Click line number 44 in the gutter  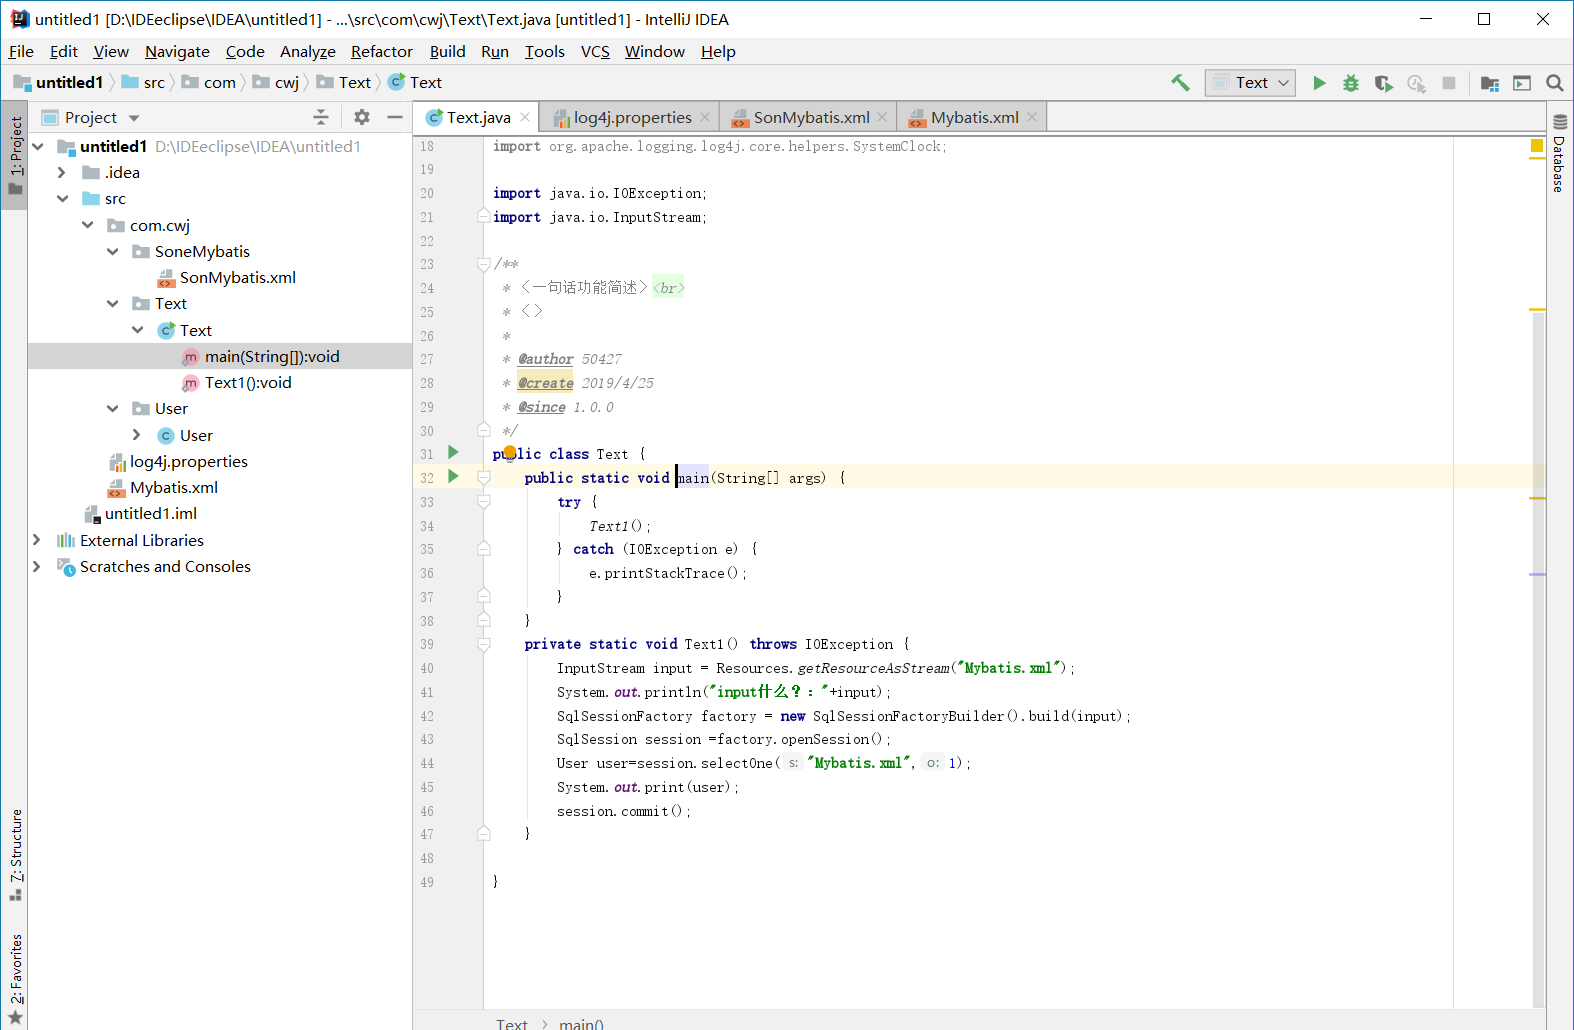coord(427,763)
